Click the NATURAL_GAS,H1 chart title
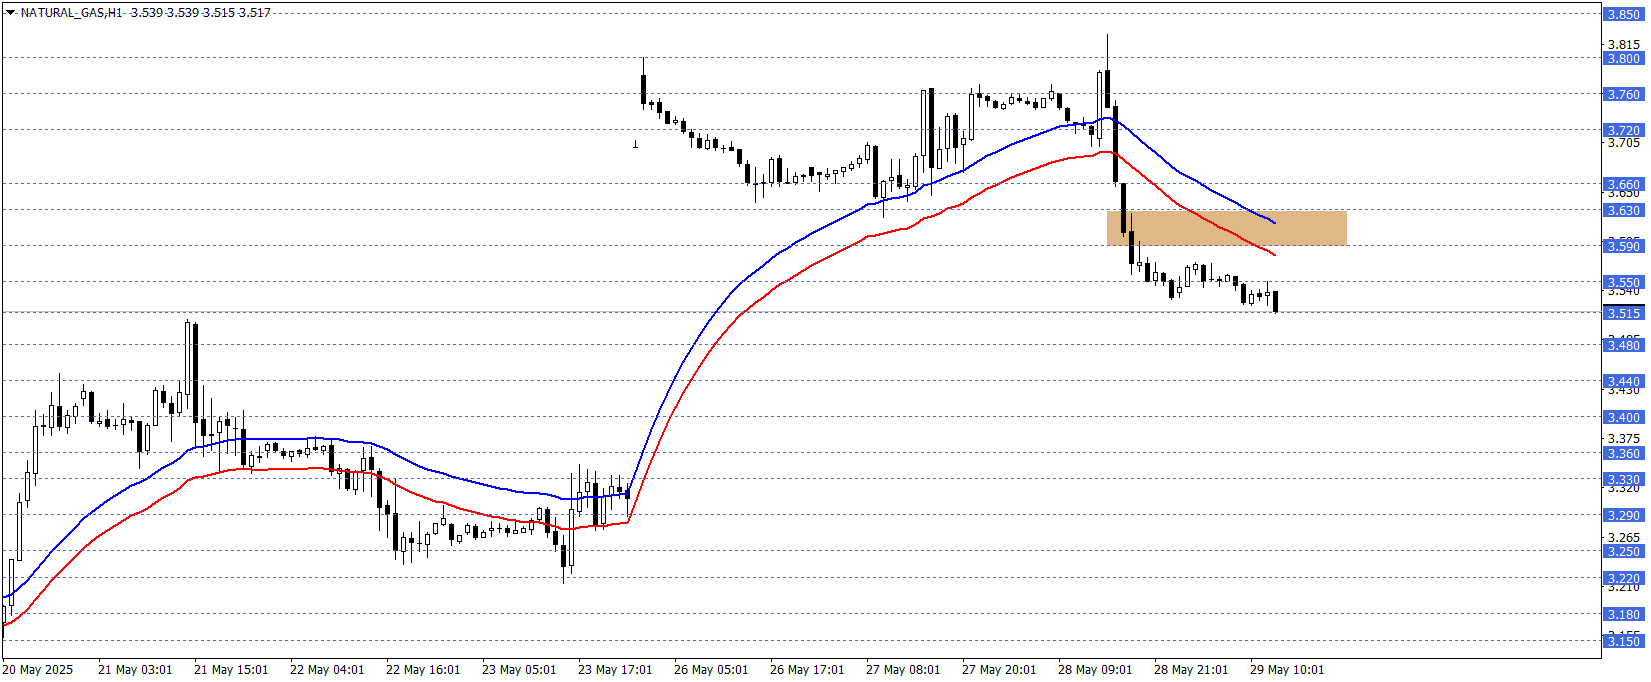The width and height of the screenshot is (1651, 682). (71, 13)
